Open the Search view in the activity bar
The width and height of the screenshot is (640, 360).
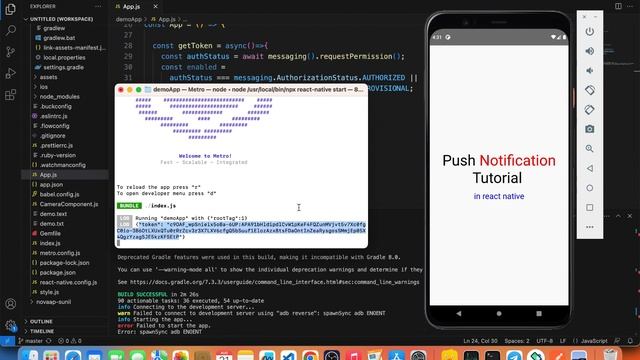11,30
